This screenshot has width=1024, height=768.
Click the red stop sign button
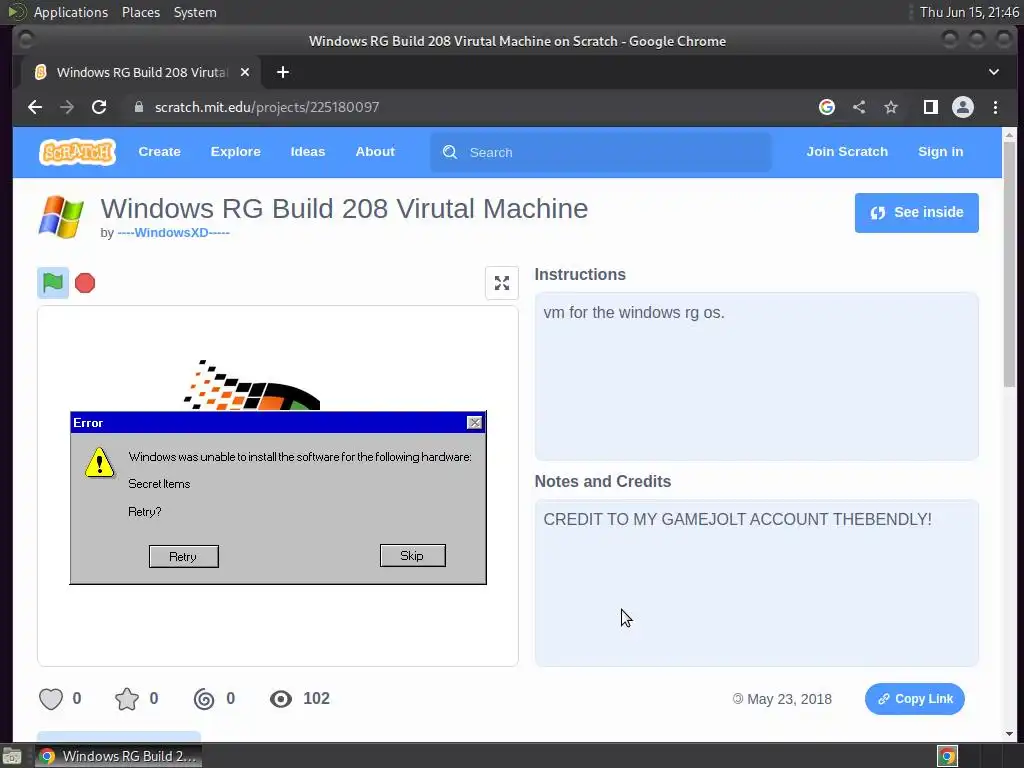point(85,283)
